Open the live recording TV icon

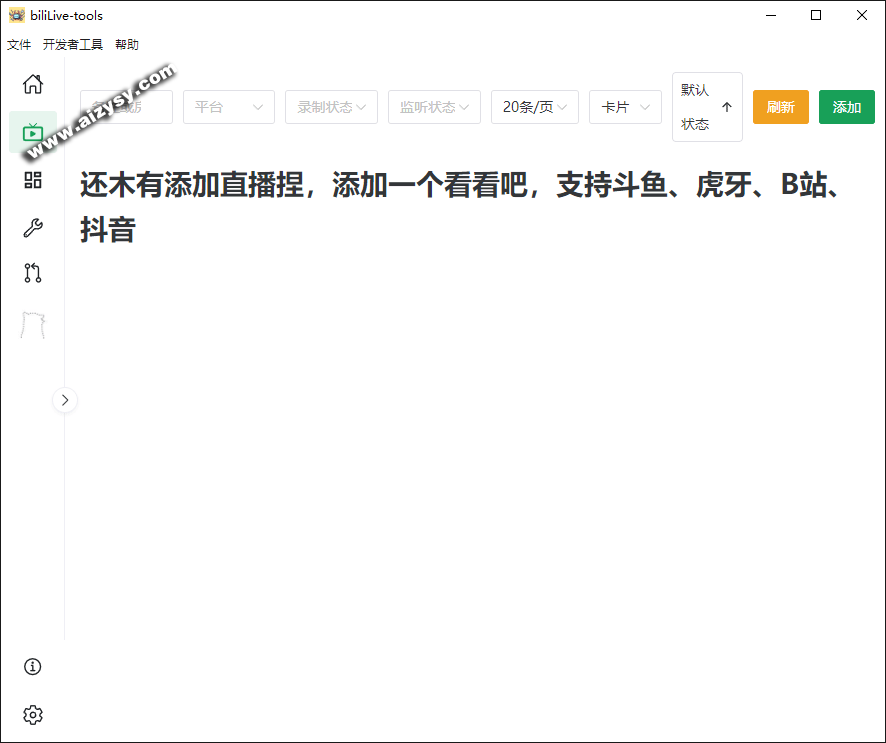click(x=33, y=132)
